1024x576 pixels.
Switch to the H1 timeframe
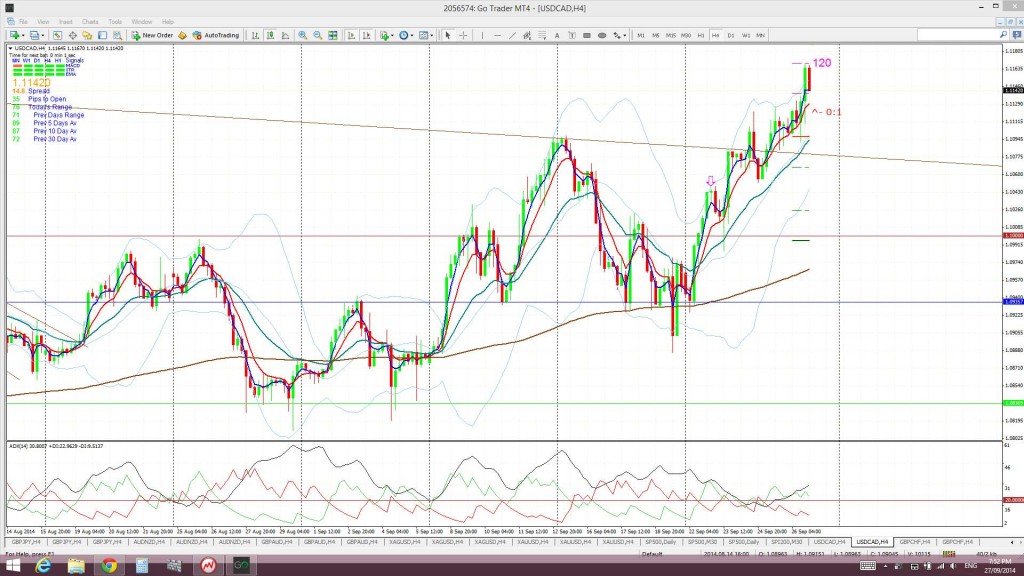click(x=701, y=35)
